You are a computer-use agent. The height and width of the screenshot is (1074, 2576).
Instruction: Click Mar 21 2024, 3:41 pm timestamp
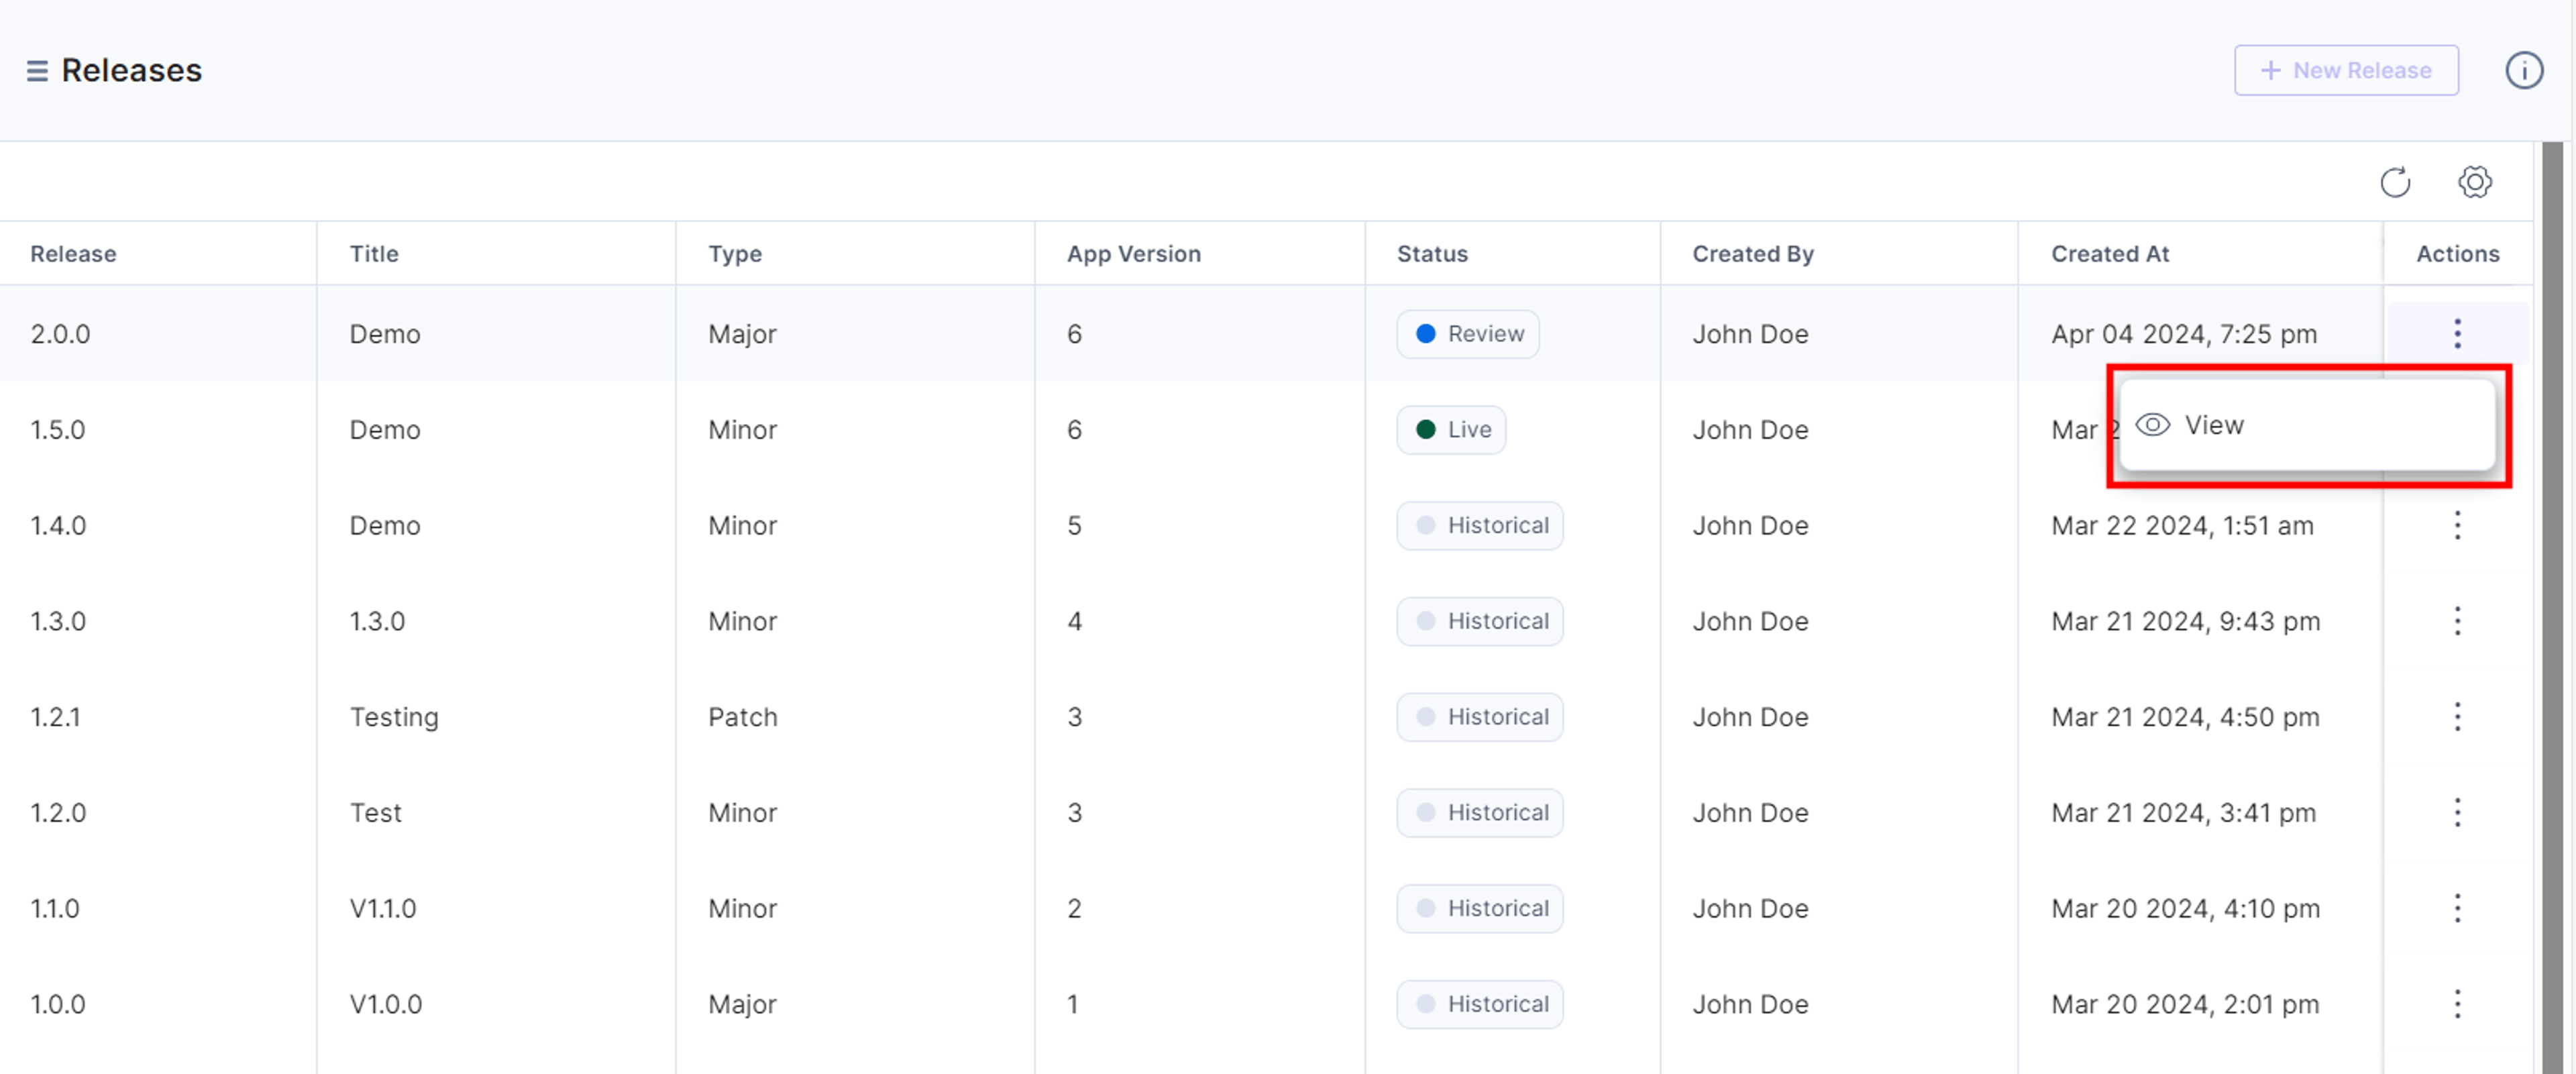pyautogui.click(x=2183, y=812)
